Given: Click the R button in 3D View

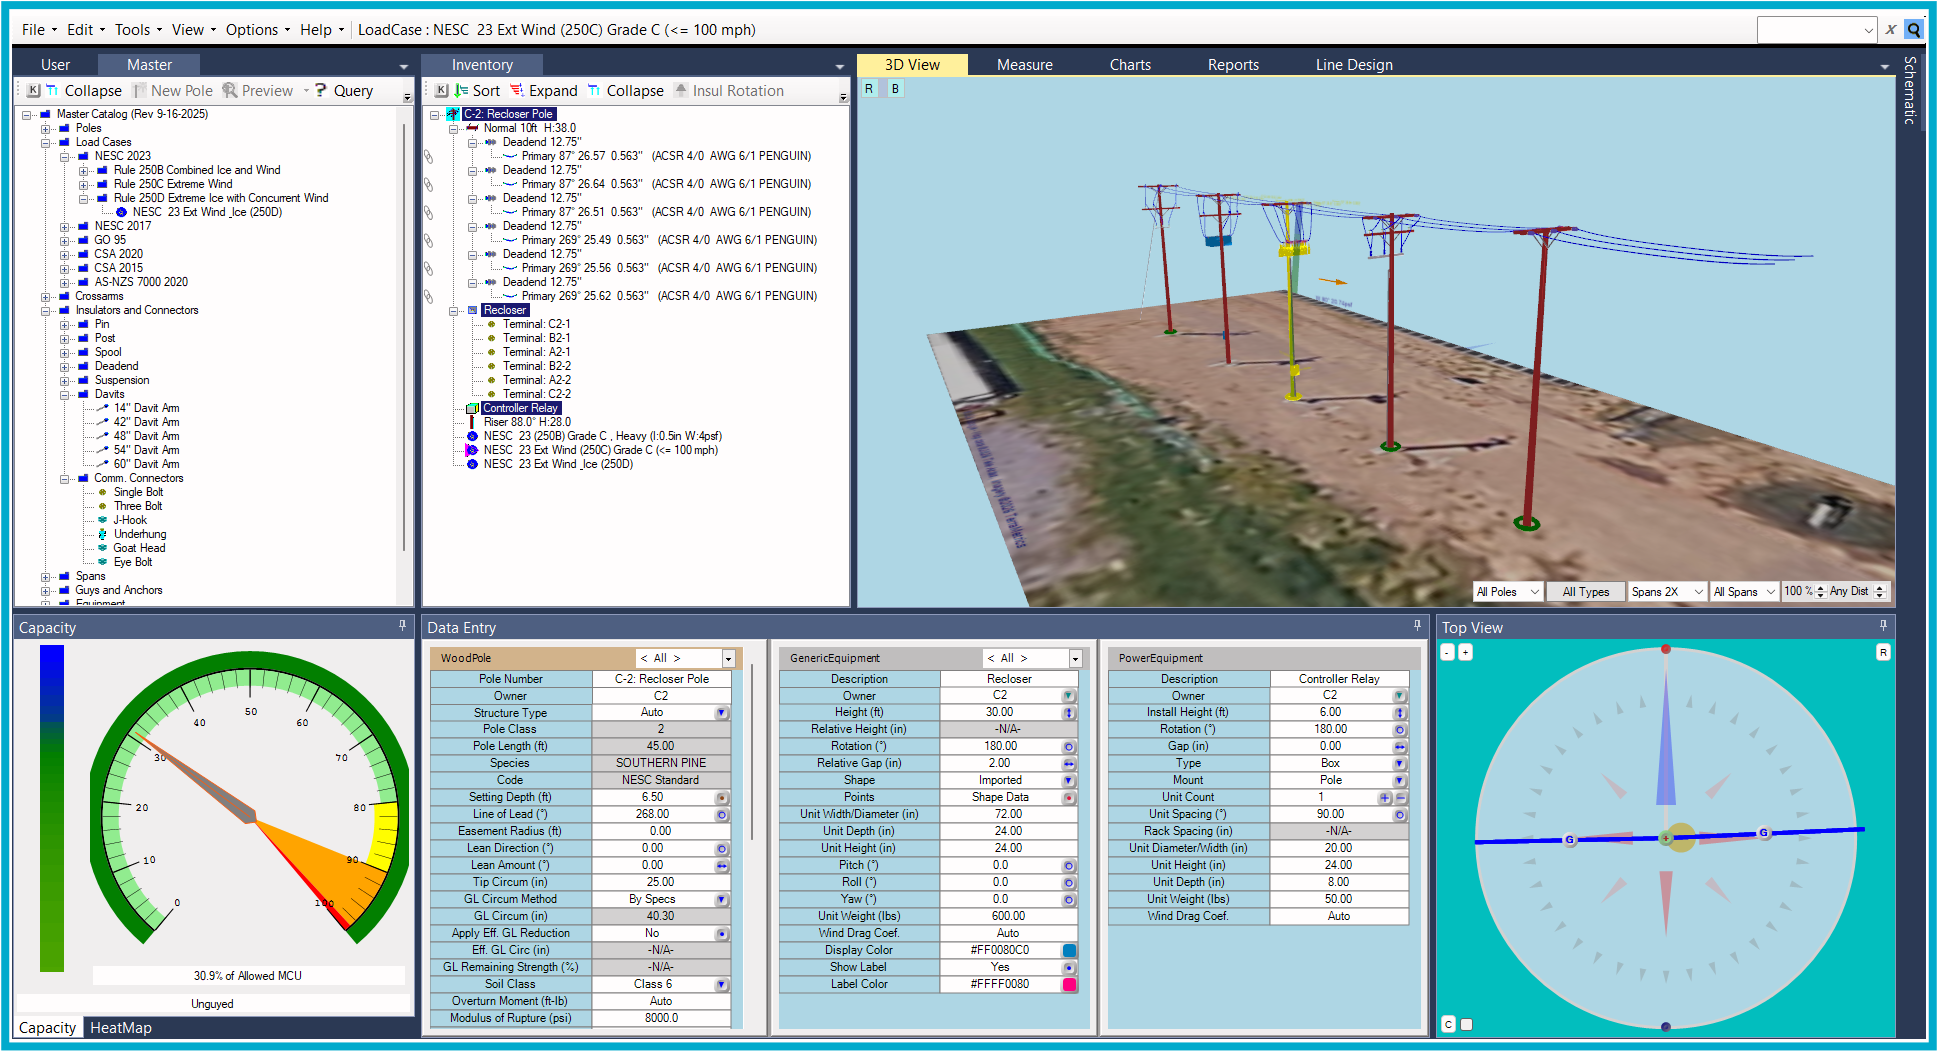Looking at the screenshot, I should click(869, 89).
